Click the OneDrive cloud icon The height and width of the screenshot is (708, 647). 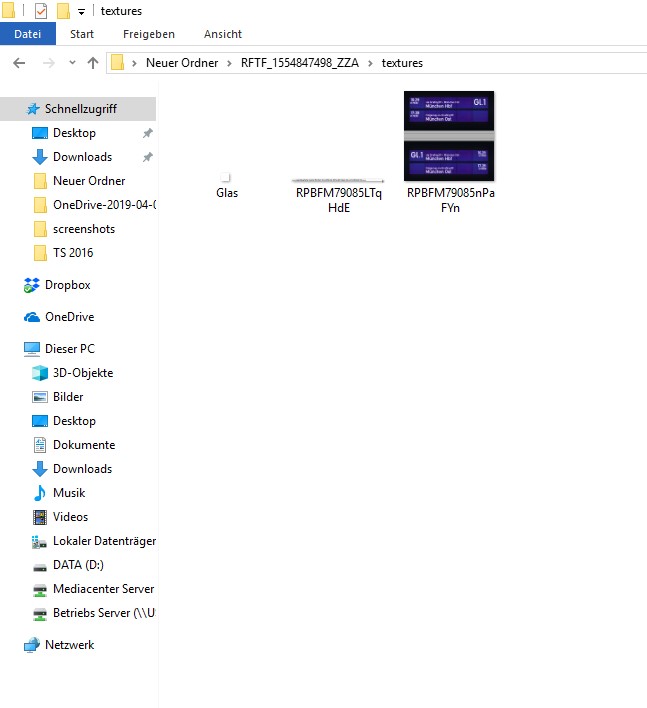pyautogui.click(x=32, y=317)
